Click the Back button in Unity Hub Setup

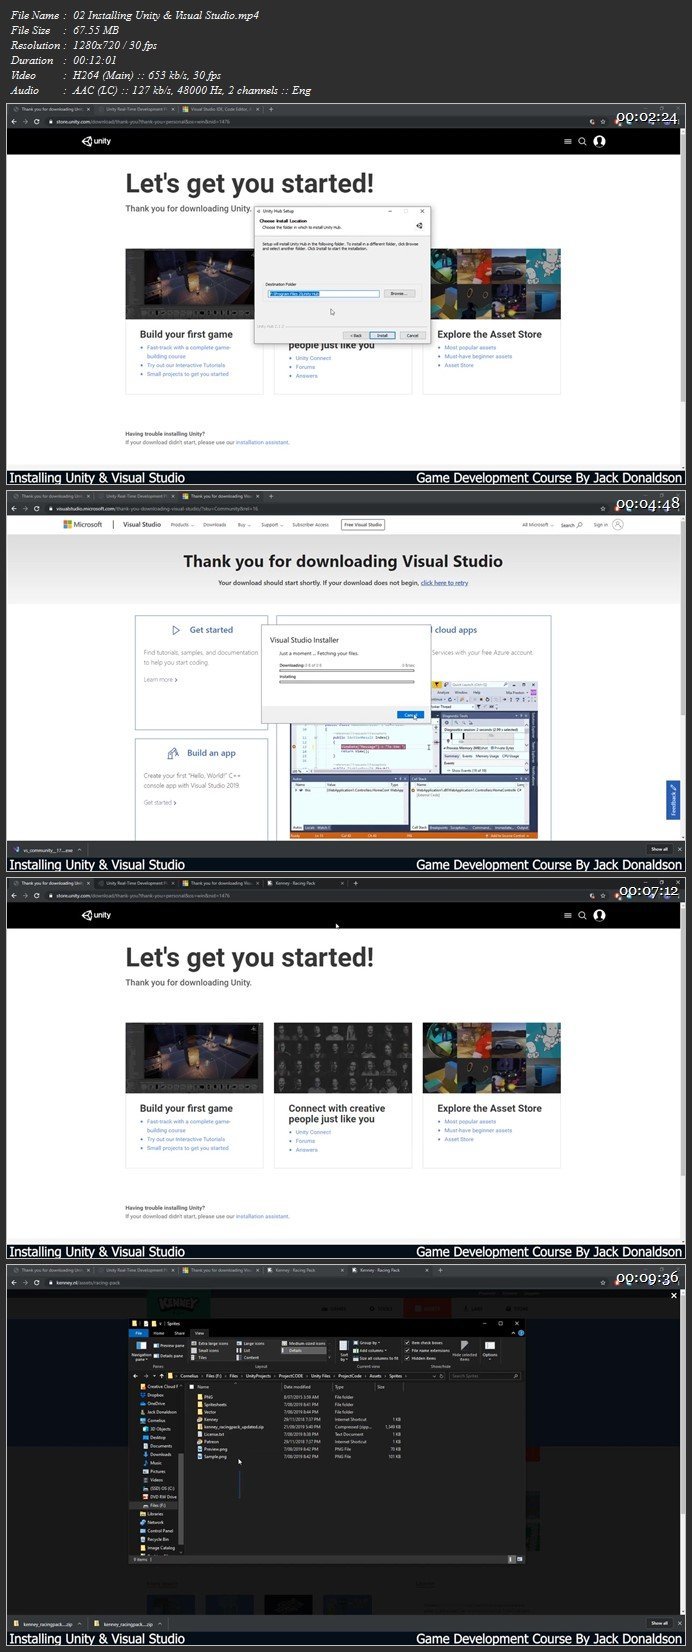click(x=354, y=335)
